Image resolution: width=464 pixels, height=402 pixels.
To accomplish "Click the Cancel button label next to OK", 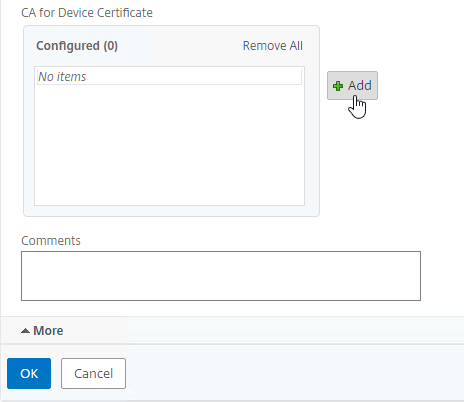I will (x=94, y=374).
